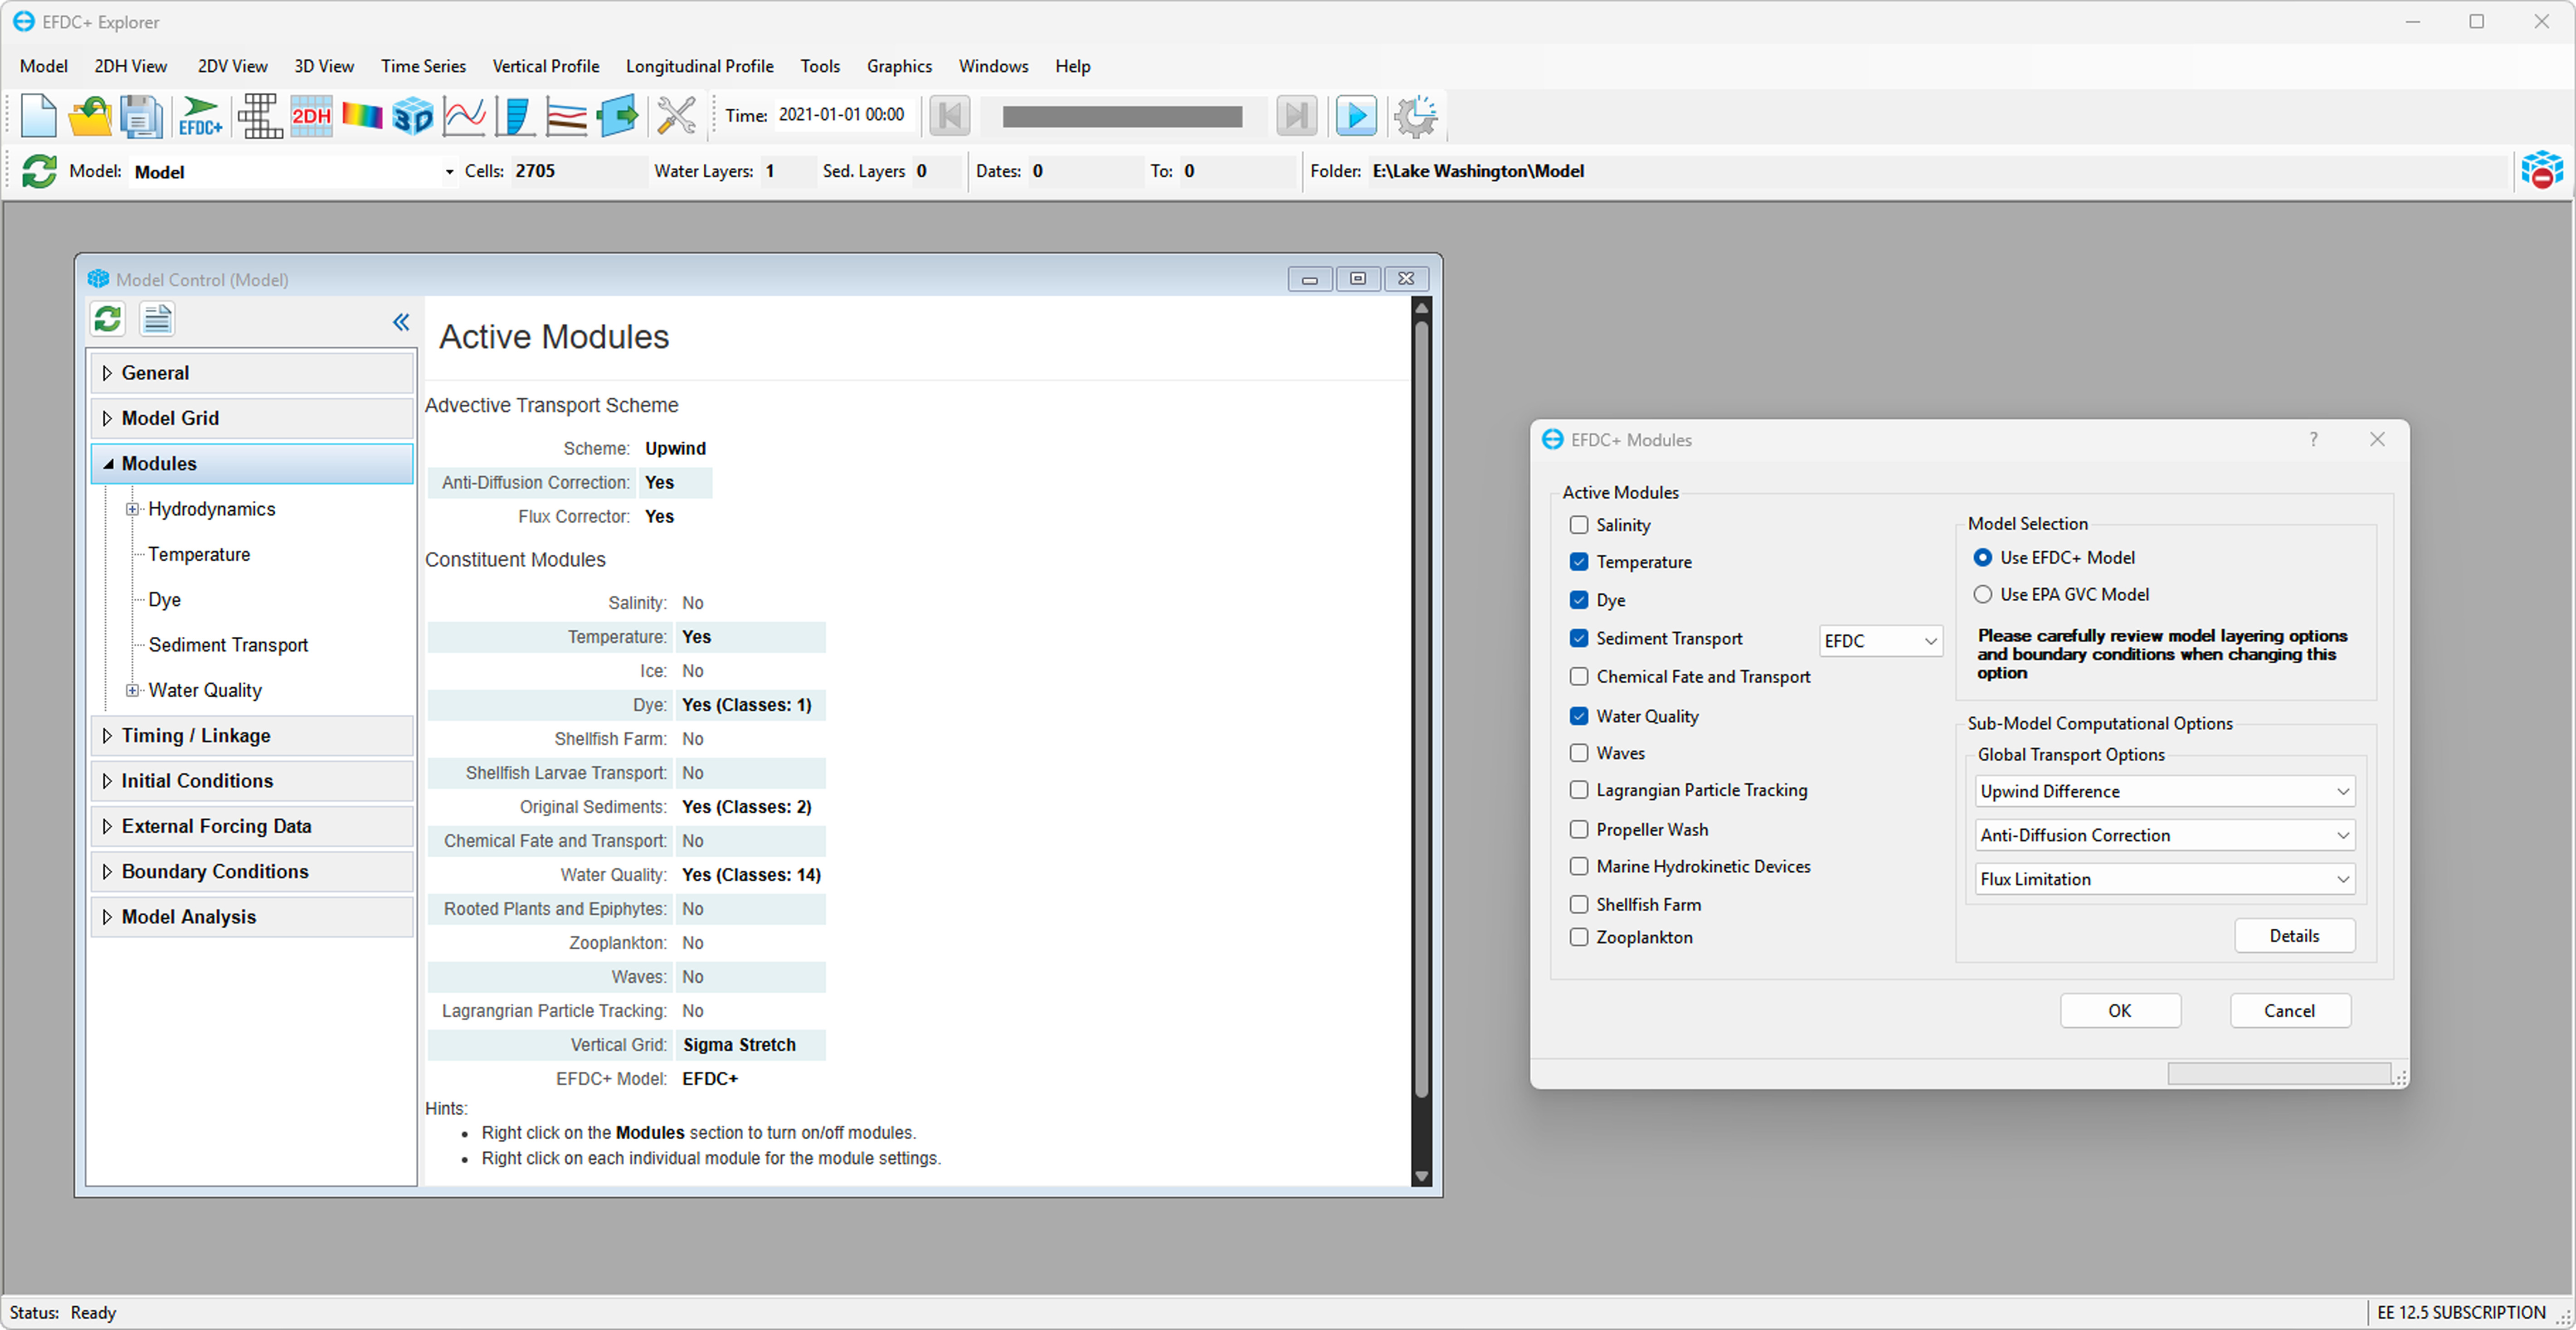
Task: Enable Lagrangian Particle Tracking checkbox
Action: pyautogui.click(x=1578, y=790)
